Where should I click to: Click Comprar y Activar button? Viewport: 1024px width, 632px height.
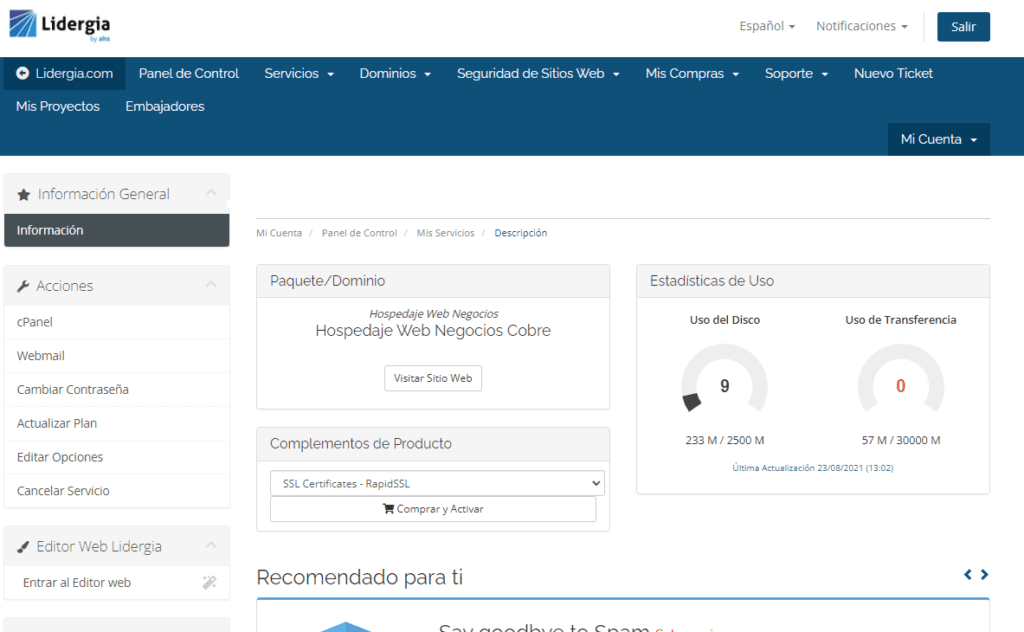coord(433,509)
